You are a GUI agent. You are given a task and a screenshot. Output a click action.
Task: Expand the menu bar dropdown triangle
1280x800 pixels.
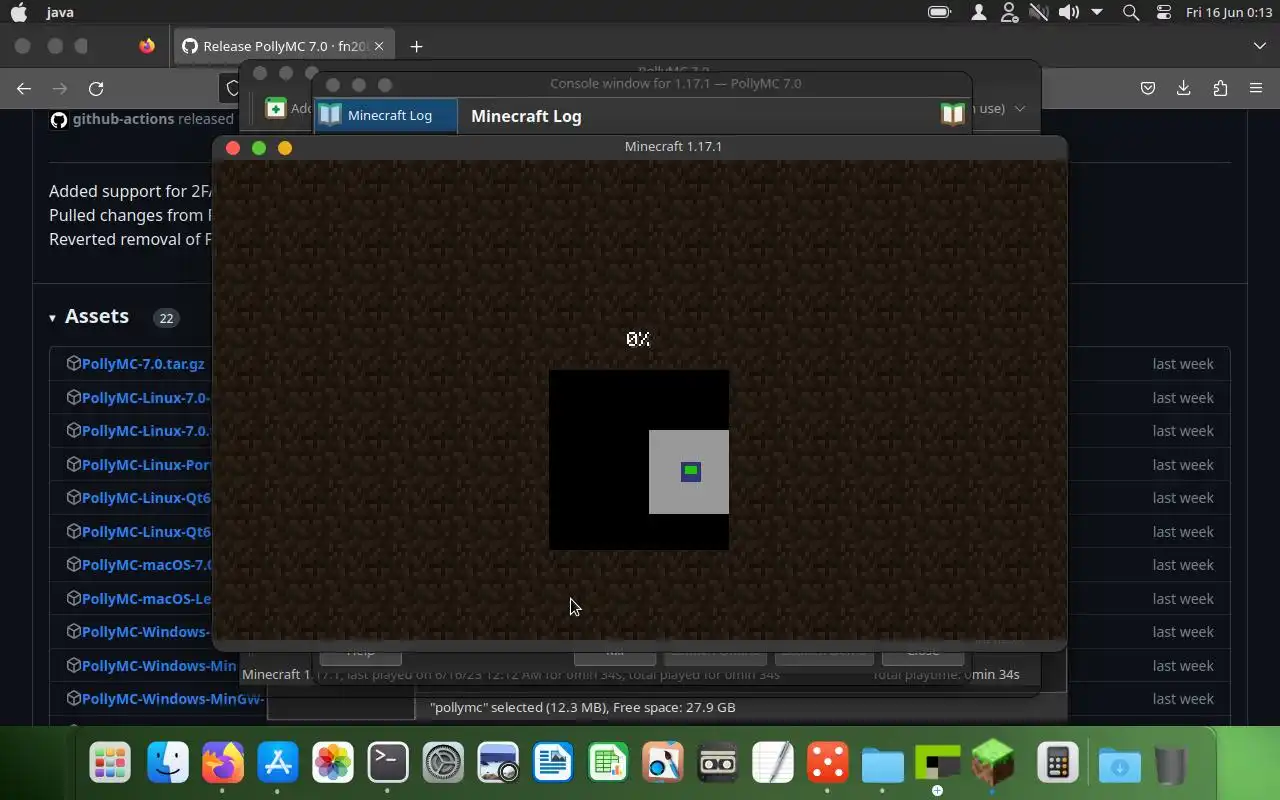[x=1097, y=12]
